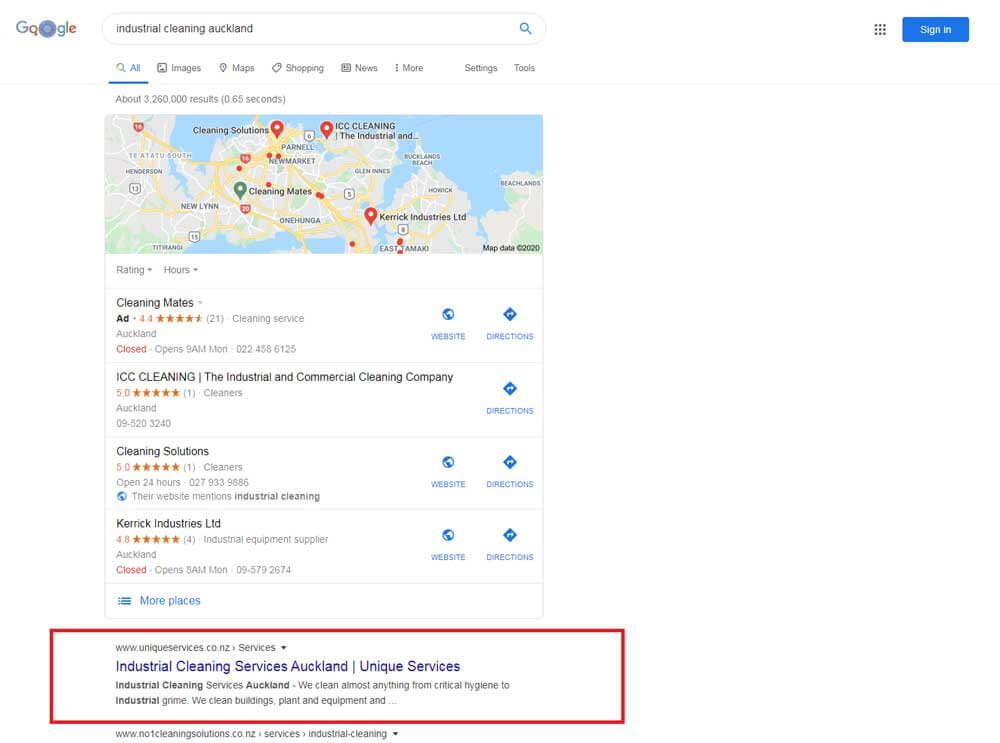Get directions to Kerrick Industries Ltd

(509, 537)
